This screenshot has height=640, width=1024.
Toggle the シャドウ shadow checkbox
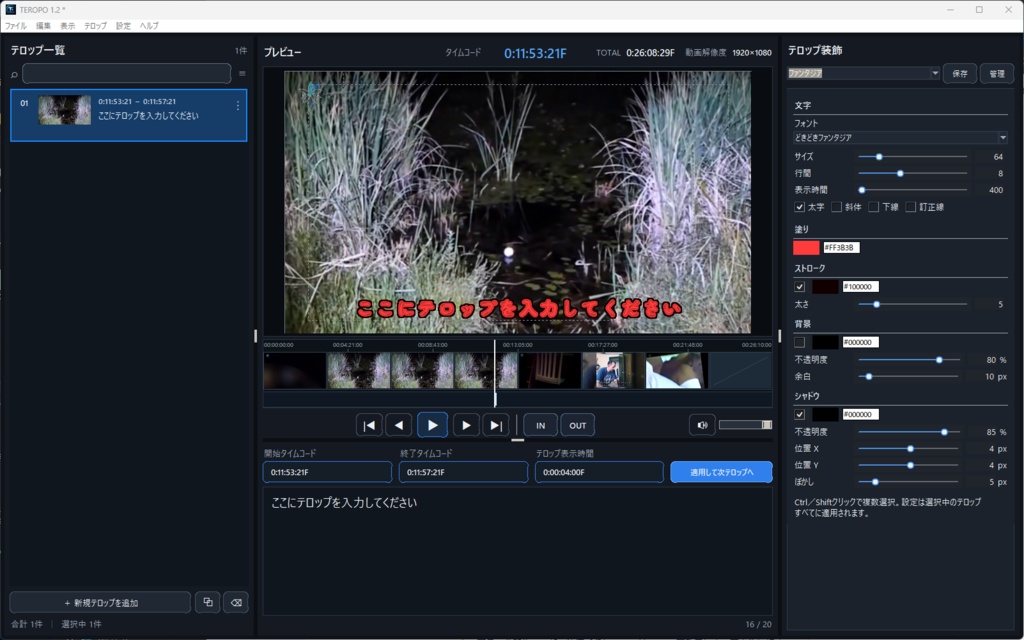point(799,415)
